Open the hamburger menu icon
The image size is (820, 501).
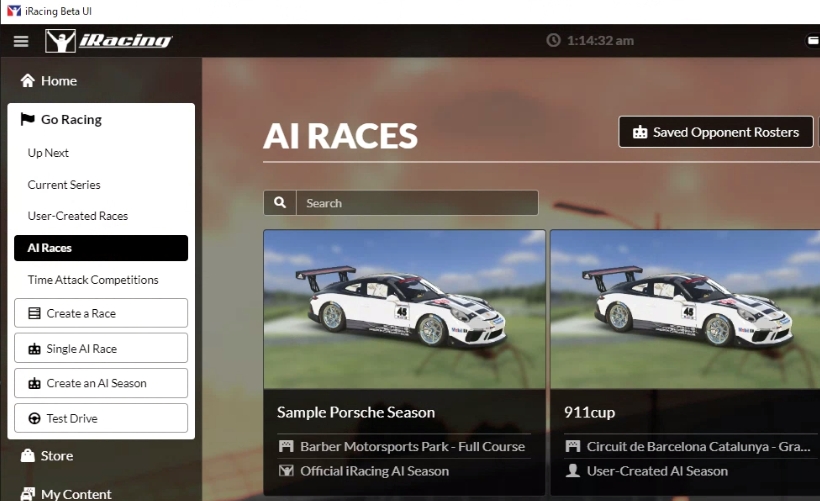[x=21, y=41]
